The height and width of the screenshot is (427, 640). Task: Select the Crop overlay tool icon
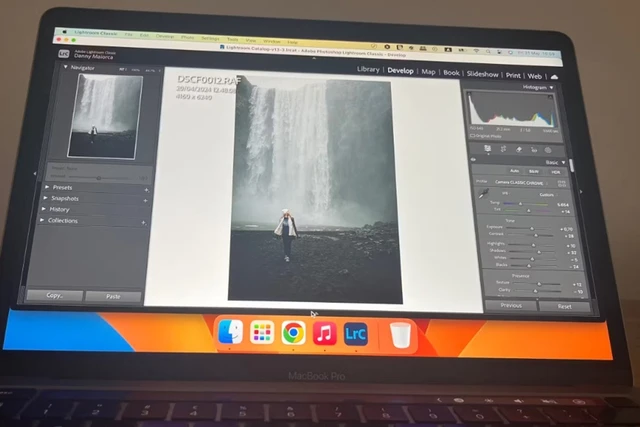tap(503, 149)
